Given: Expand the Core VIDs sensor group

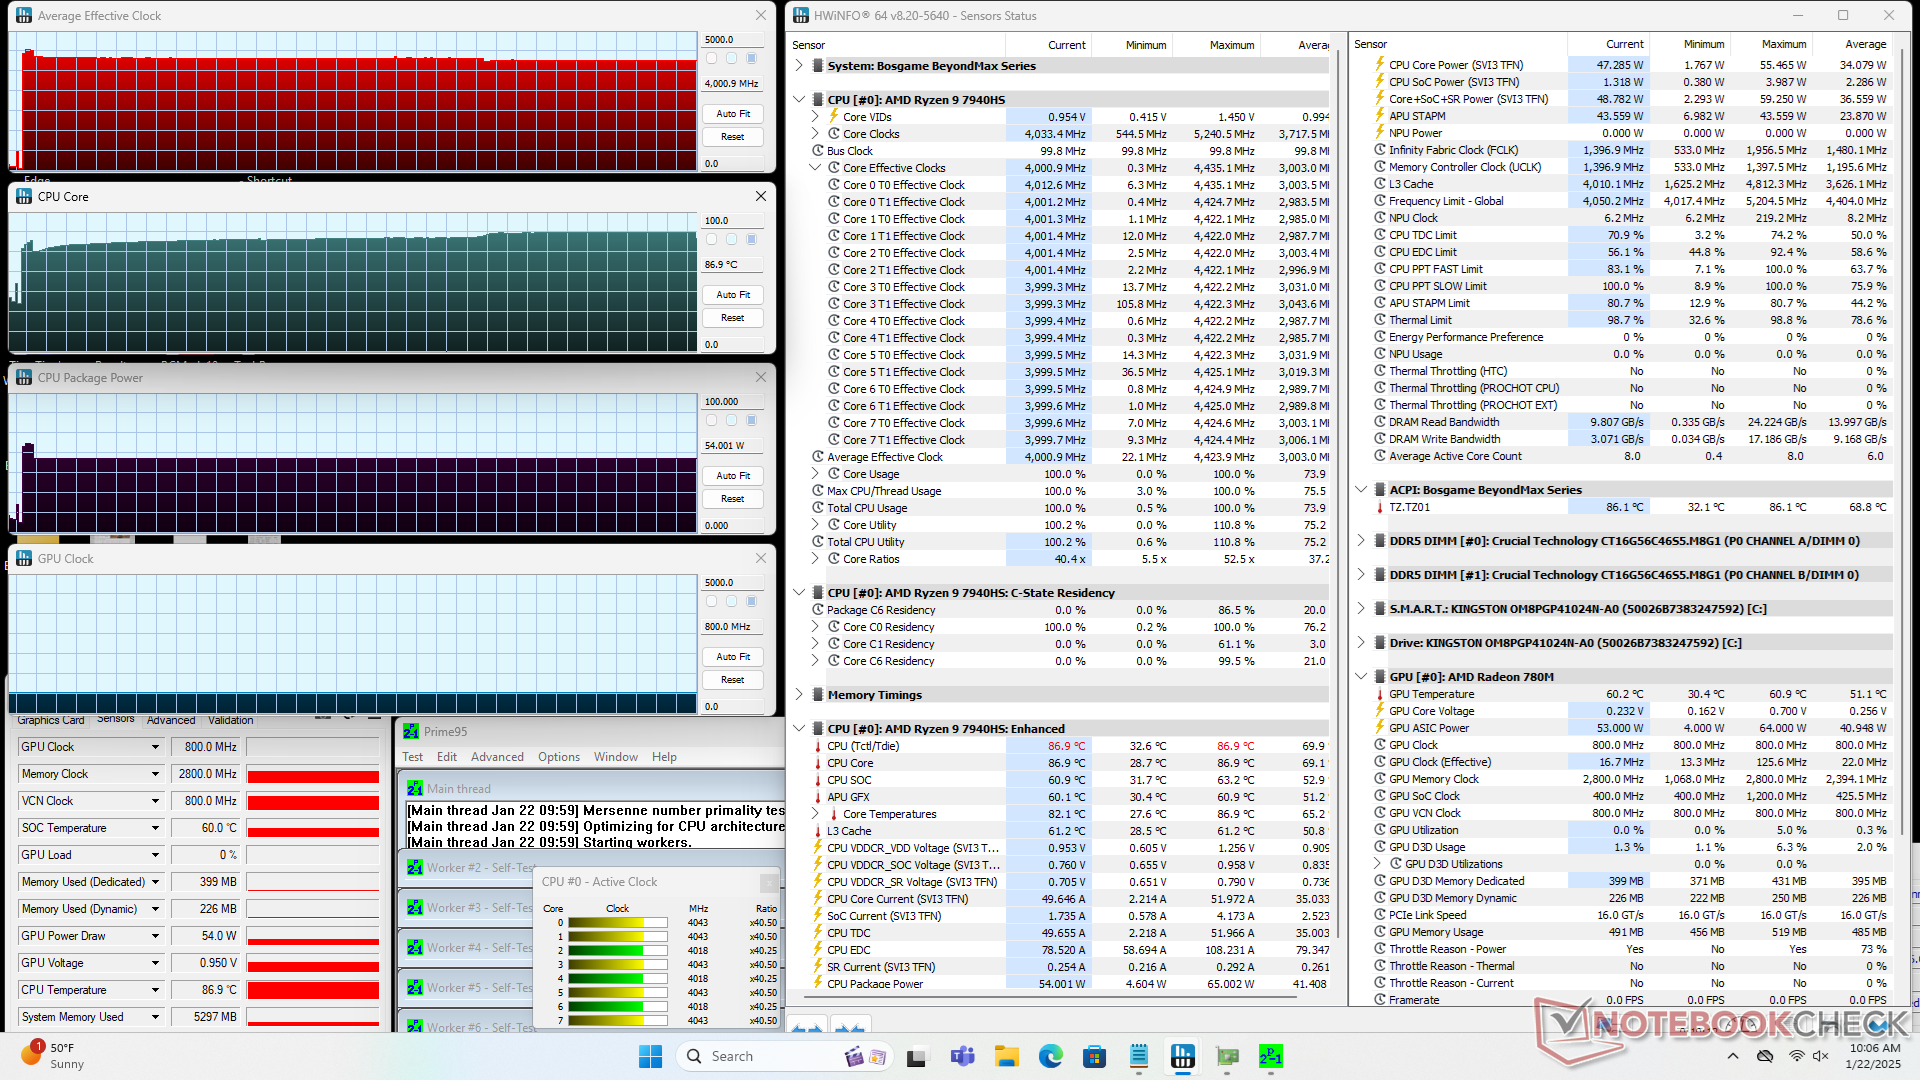Looking at the screenshot, I should 815,117.
